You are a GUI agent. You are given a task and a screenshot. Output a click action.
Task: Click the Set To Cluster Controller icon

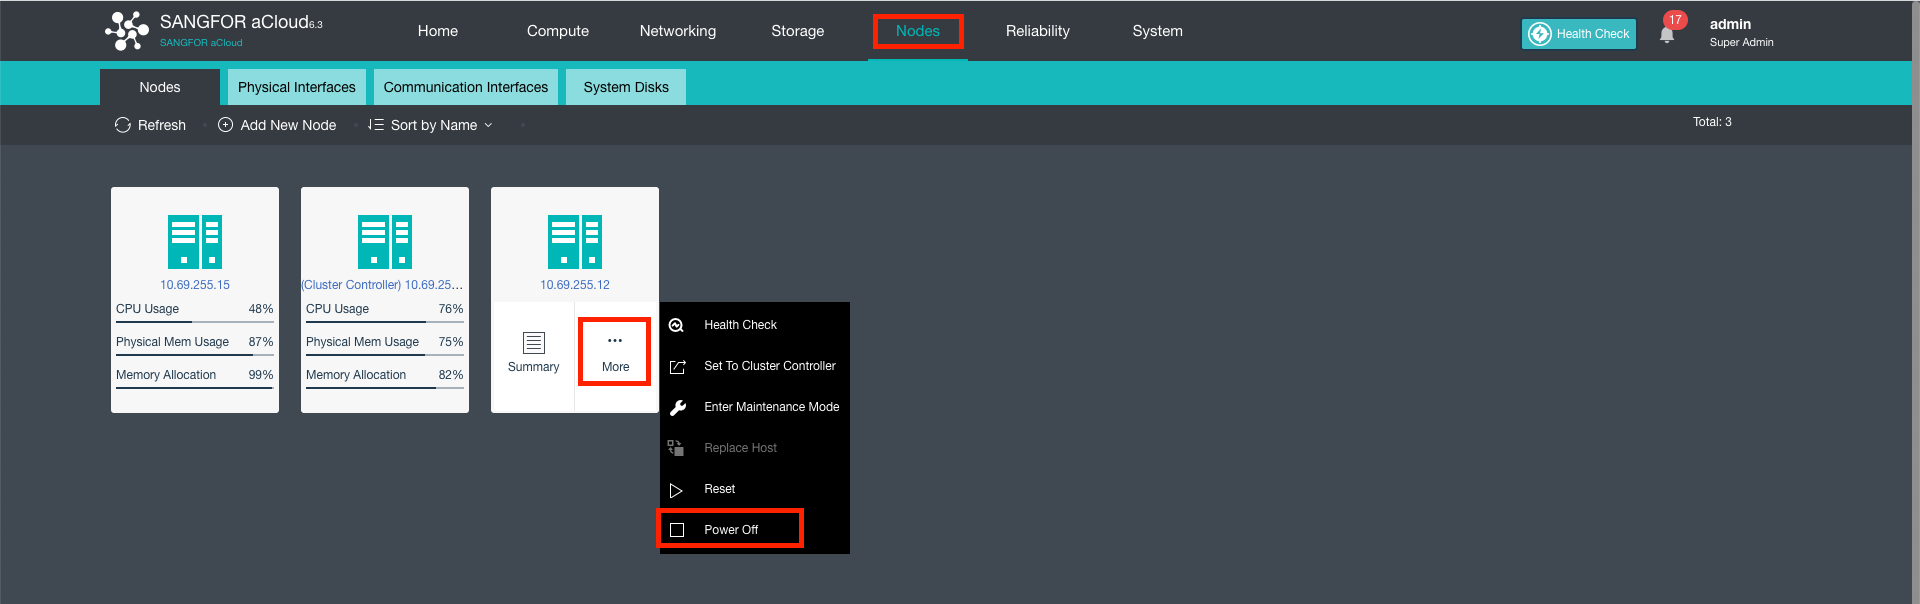(677, 367)
